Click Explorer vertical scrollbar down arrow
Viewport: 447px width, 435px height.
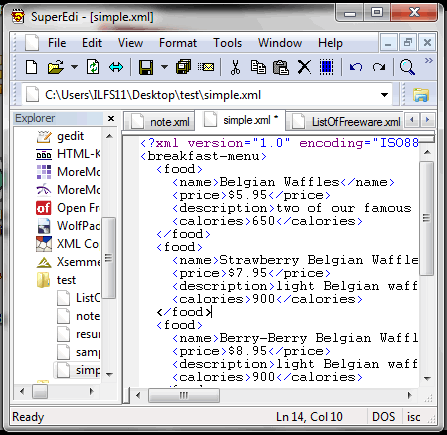[x=109, y=374]
